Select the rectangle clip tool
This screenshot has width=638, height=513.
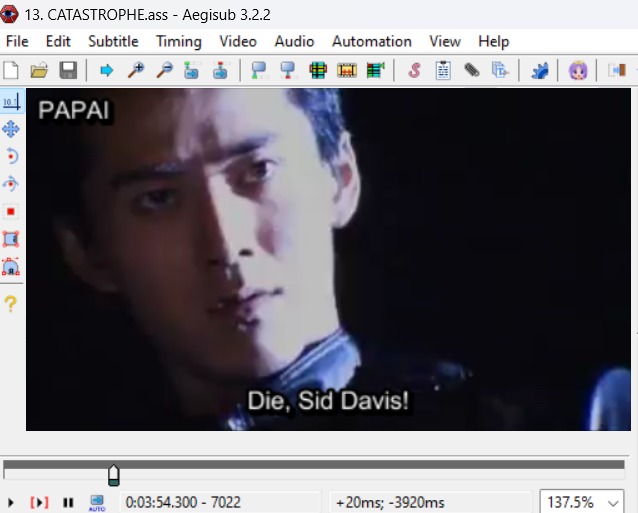click(x=11, y=239)
